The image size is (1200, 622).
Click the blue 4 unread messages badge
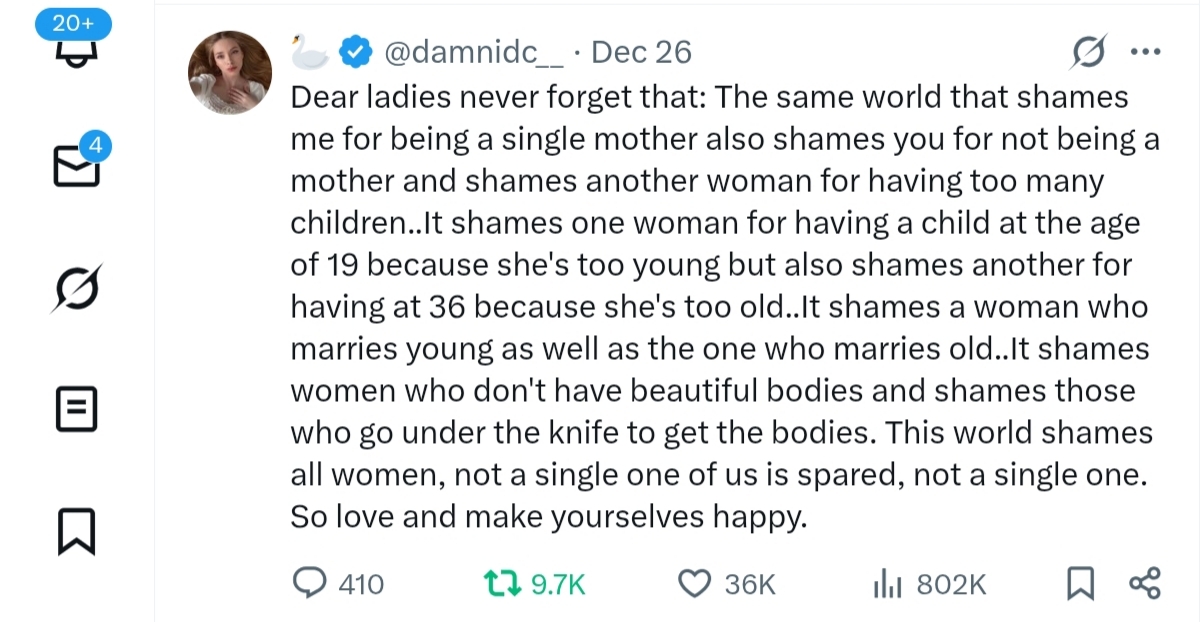(x=95, y=145)
